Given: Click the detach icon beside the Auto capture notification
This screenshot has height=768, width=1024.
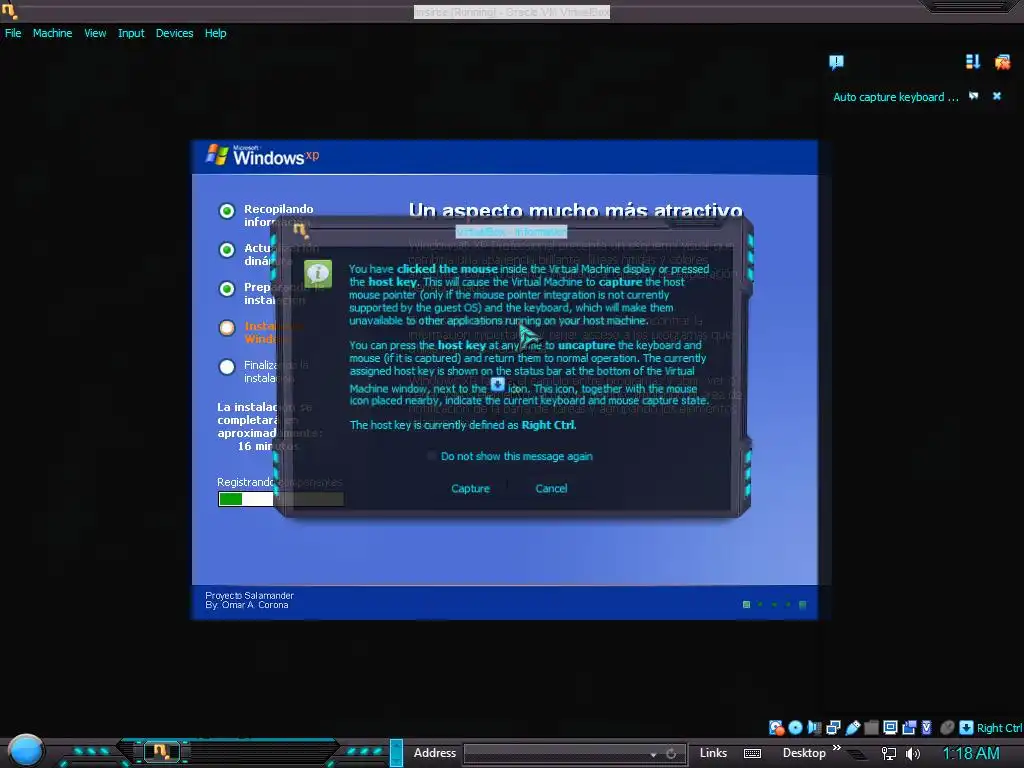Looking at the screenshot, I should (x=974, y=96).
